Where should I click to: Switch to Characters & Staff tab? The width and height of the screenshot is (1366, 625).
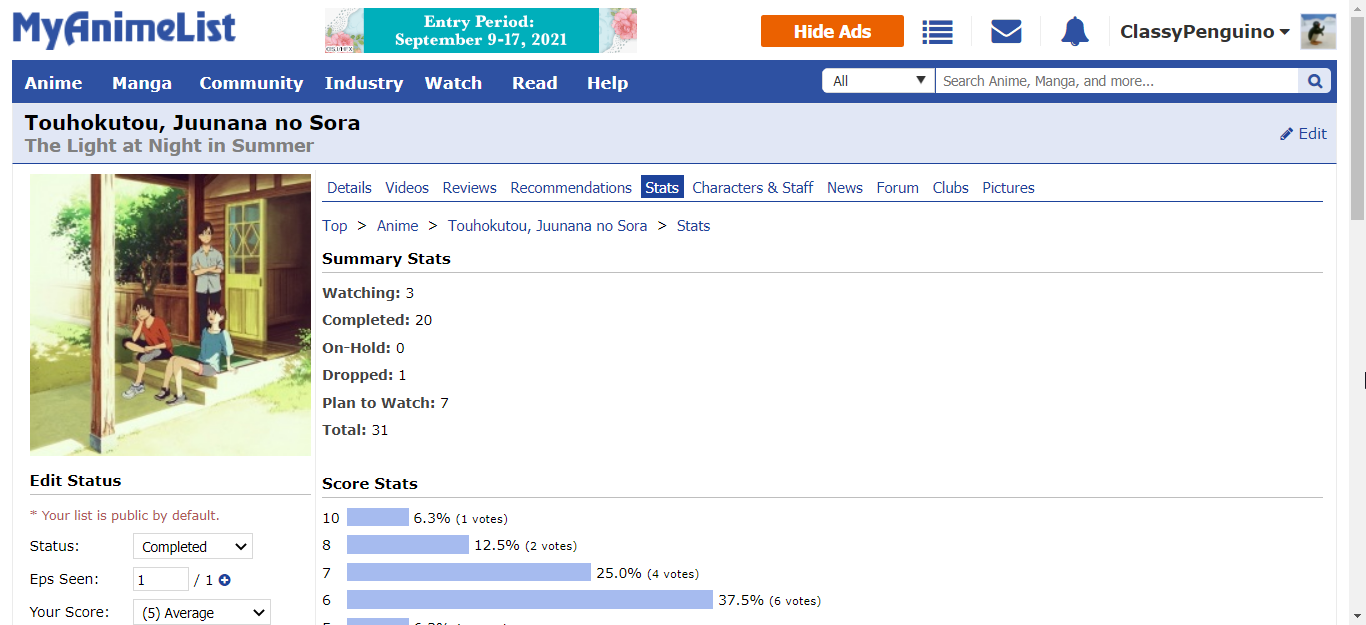[x=753, y=188]
